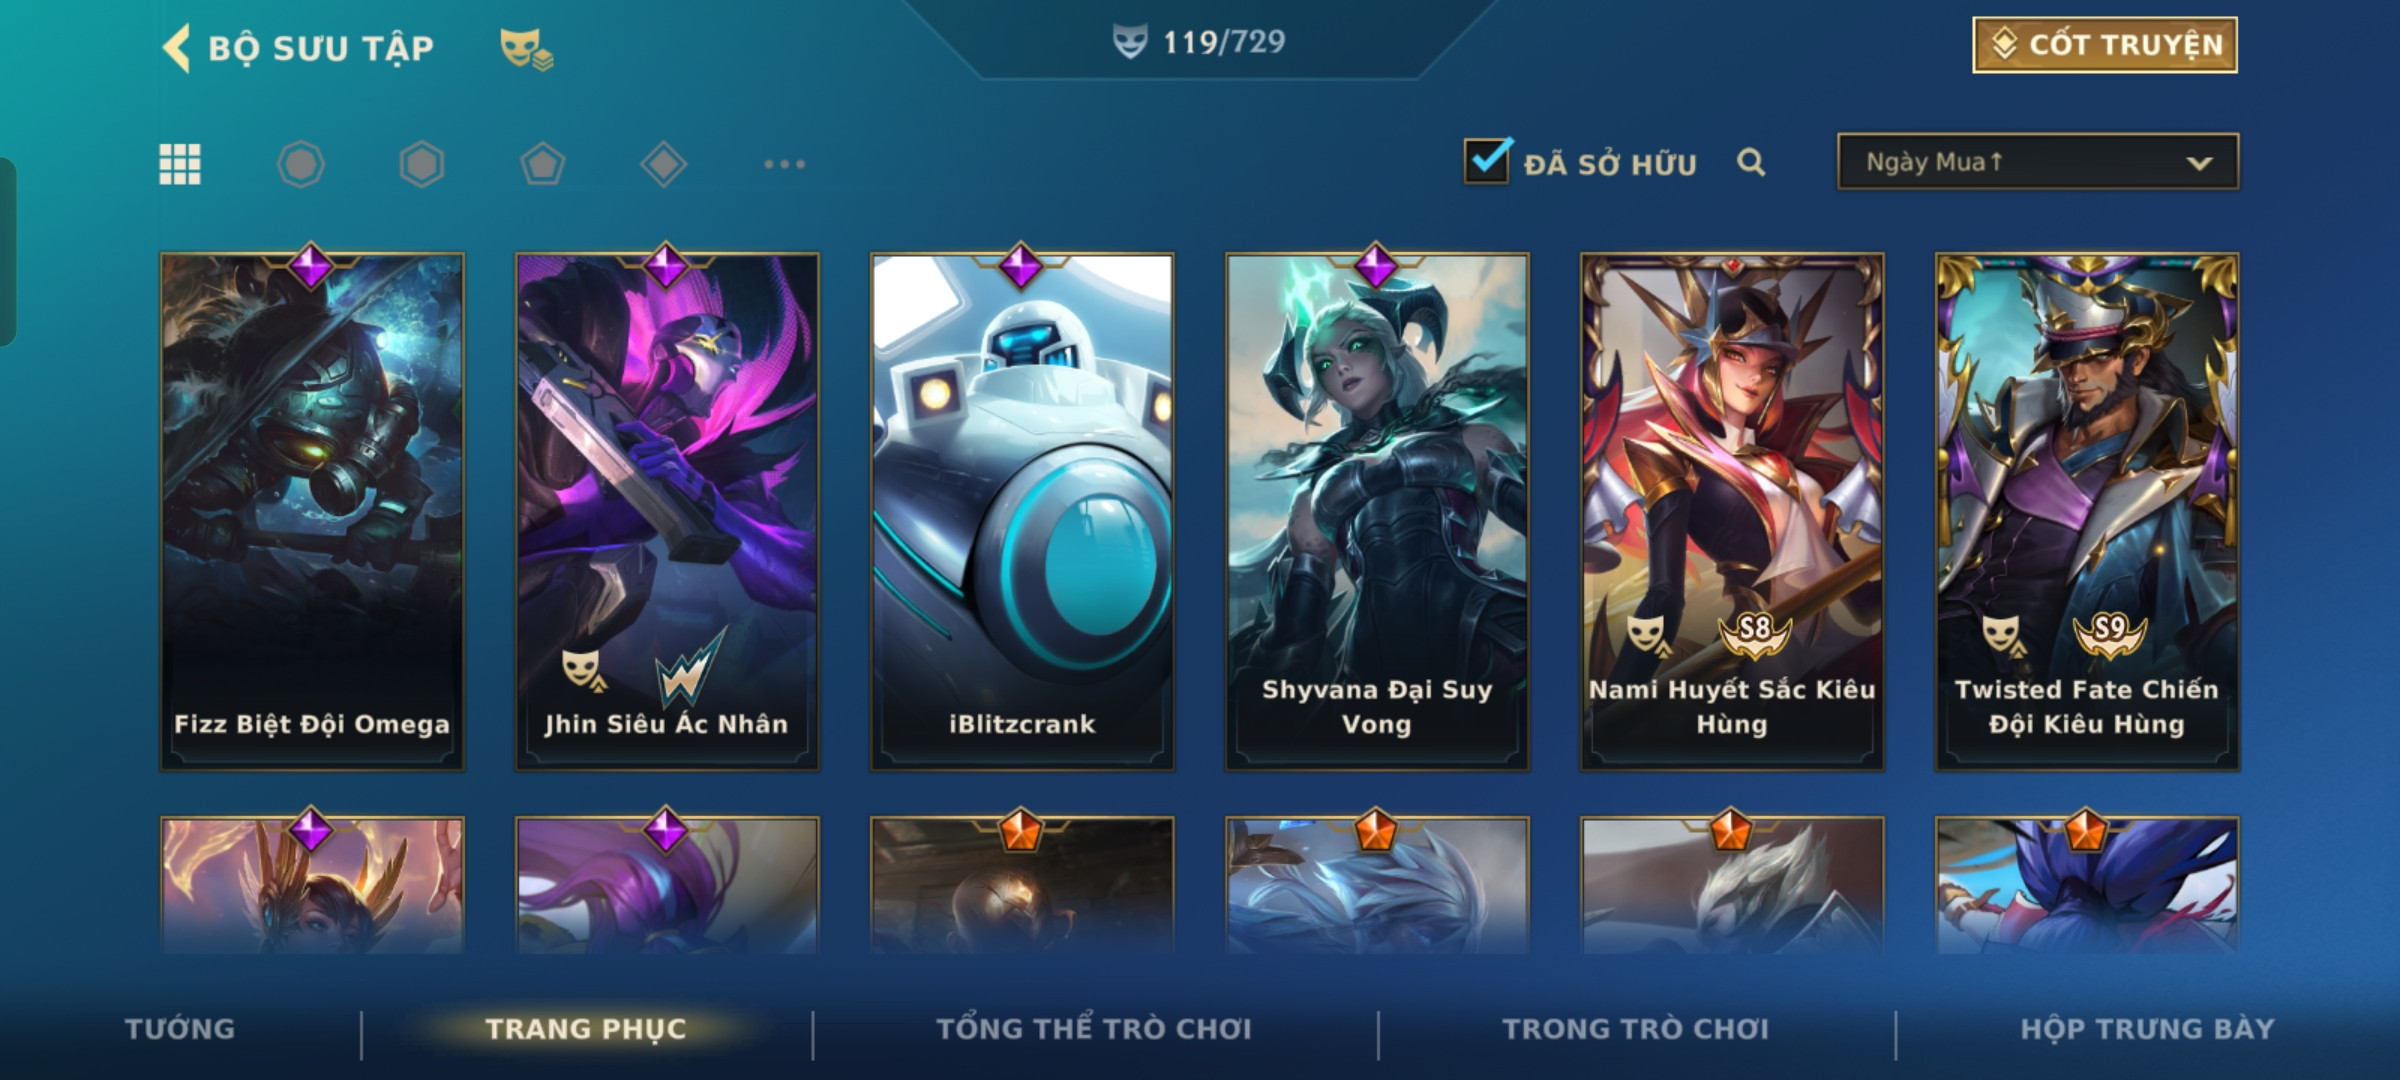Filter by pentagon rarity icon
This screenshot has width=2400, height=1080.
point(543,164)
